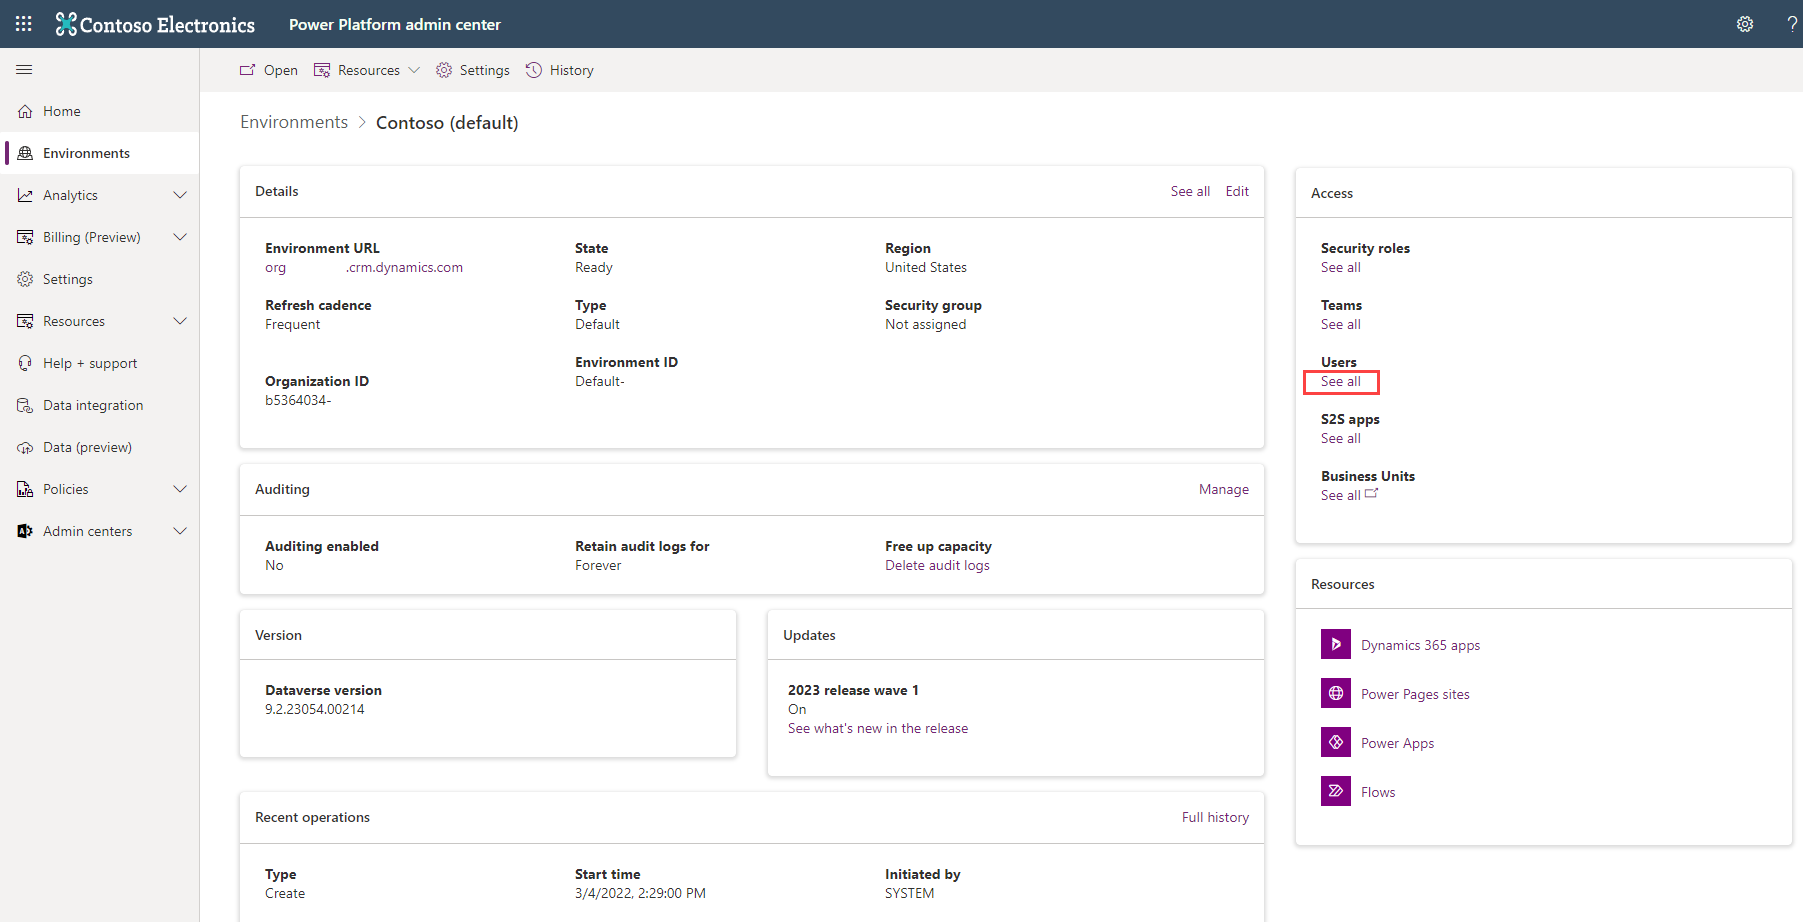Select Data (preview) in navigation
The image size is (1803, 922).
tap(87, 447)
